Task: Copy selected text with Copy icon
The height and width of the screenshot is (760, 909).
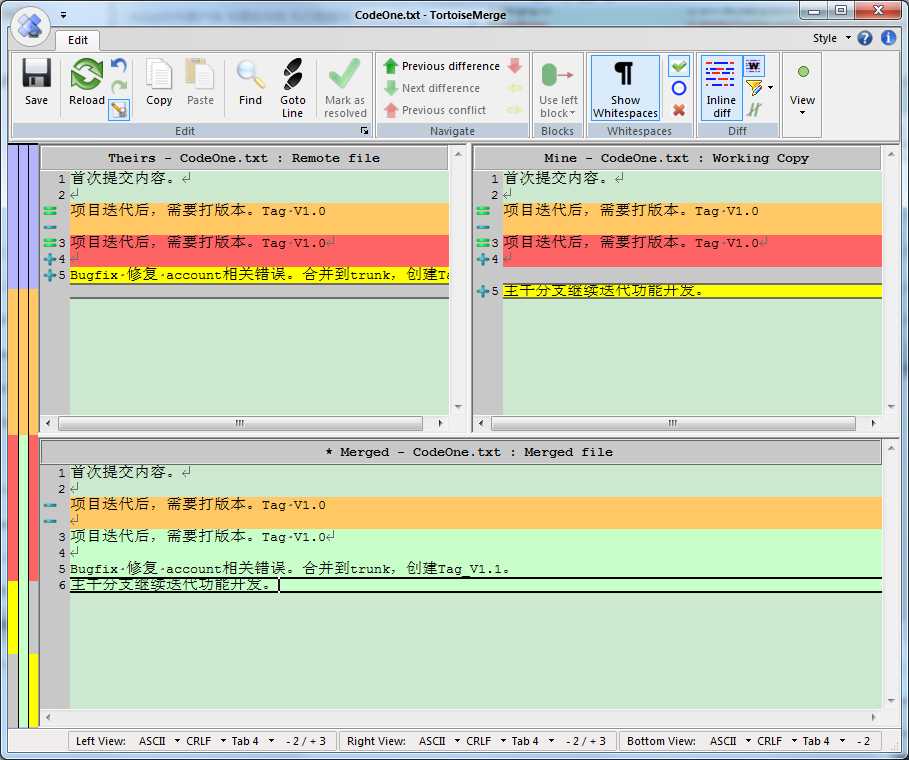Action: [159, 82]
